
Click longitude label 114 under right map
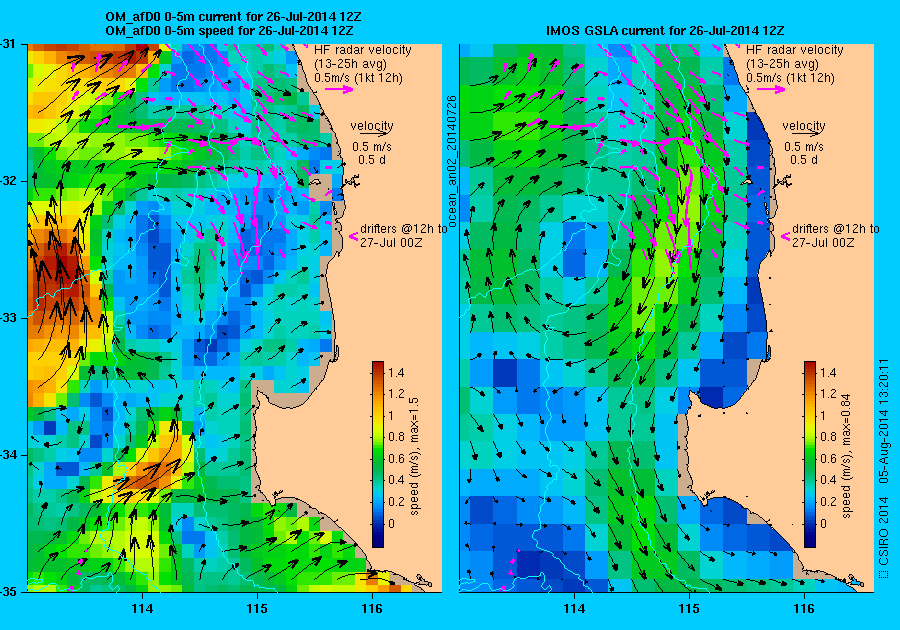575,609
